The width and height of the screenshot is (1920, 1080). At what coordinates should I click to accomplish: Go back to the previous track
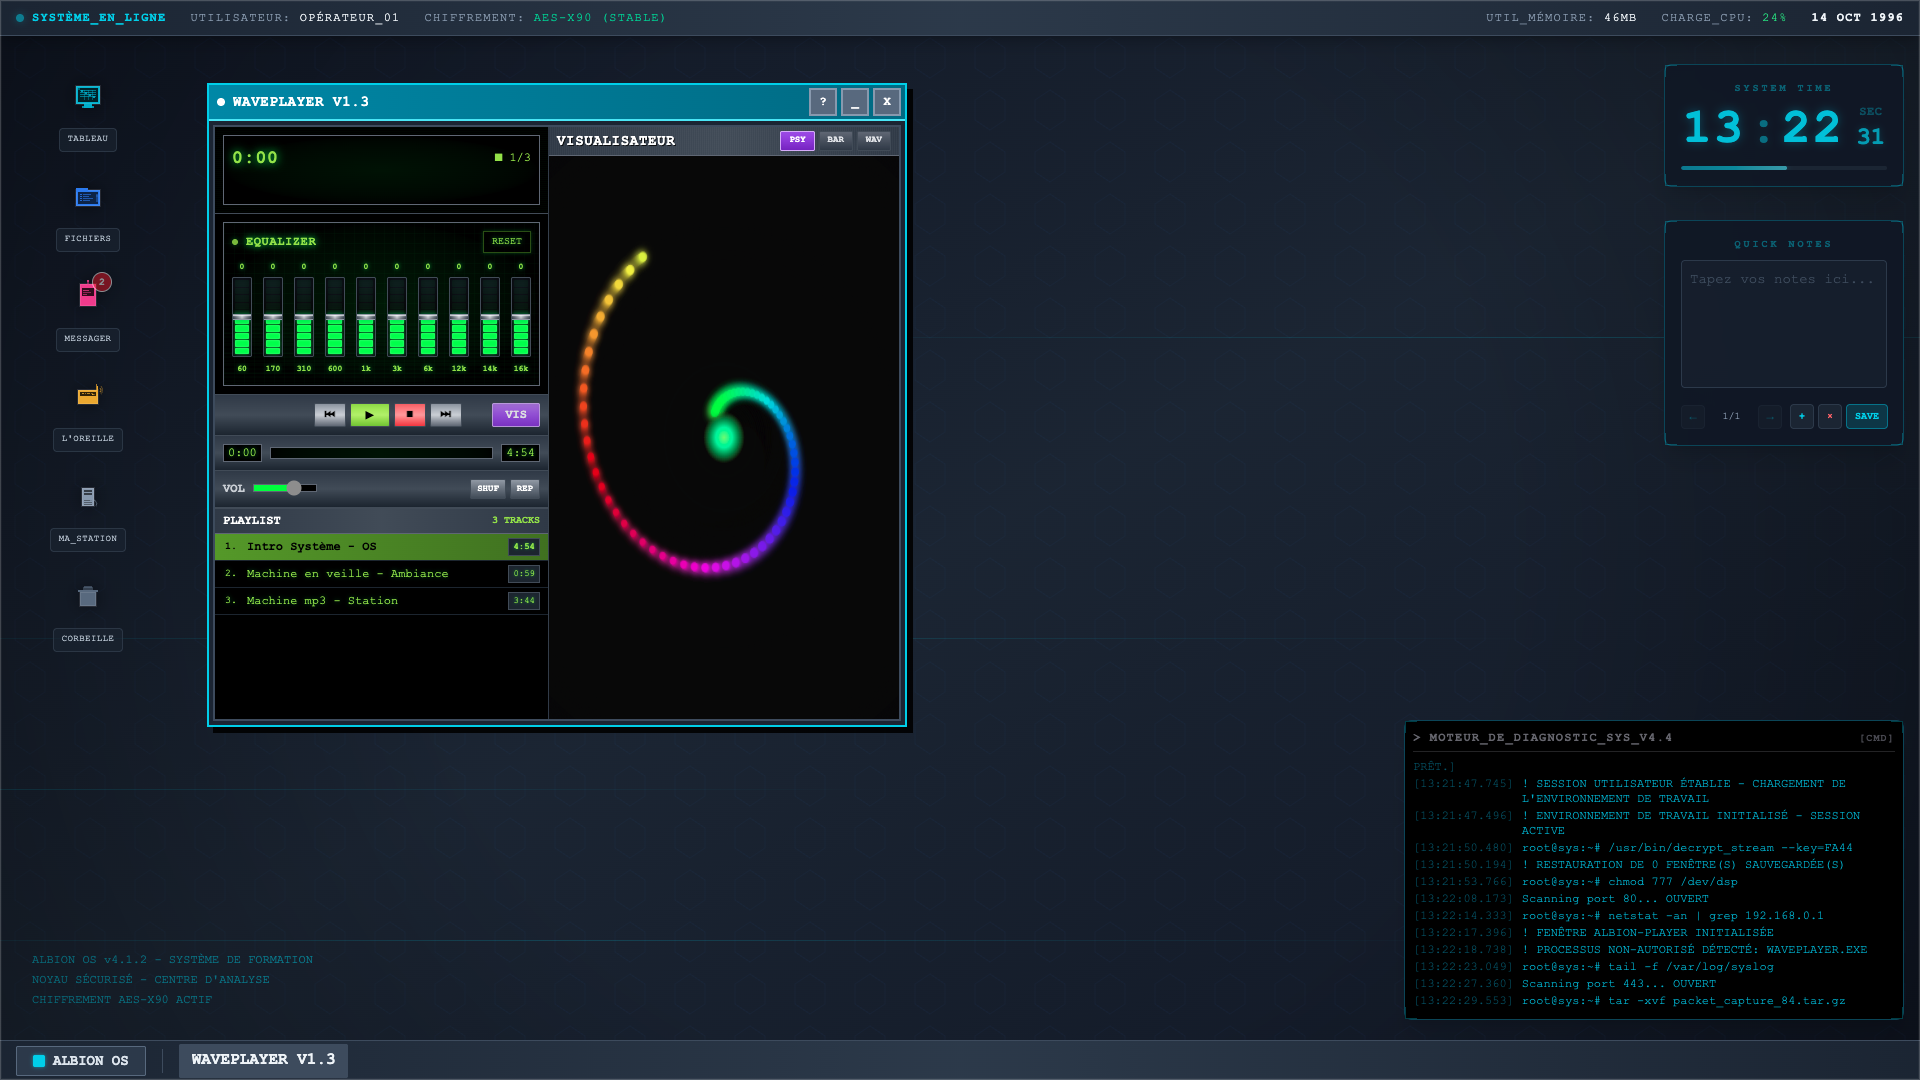point(329,414)
